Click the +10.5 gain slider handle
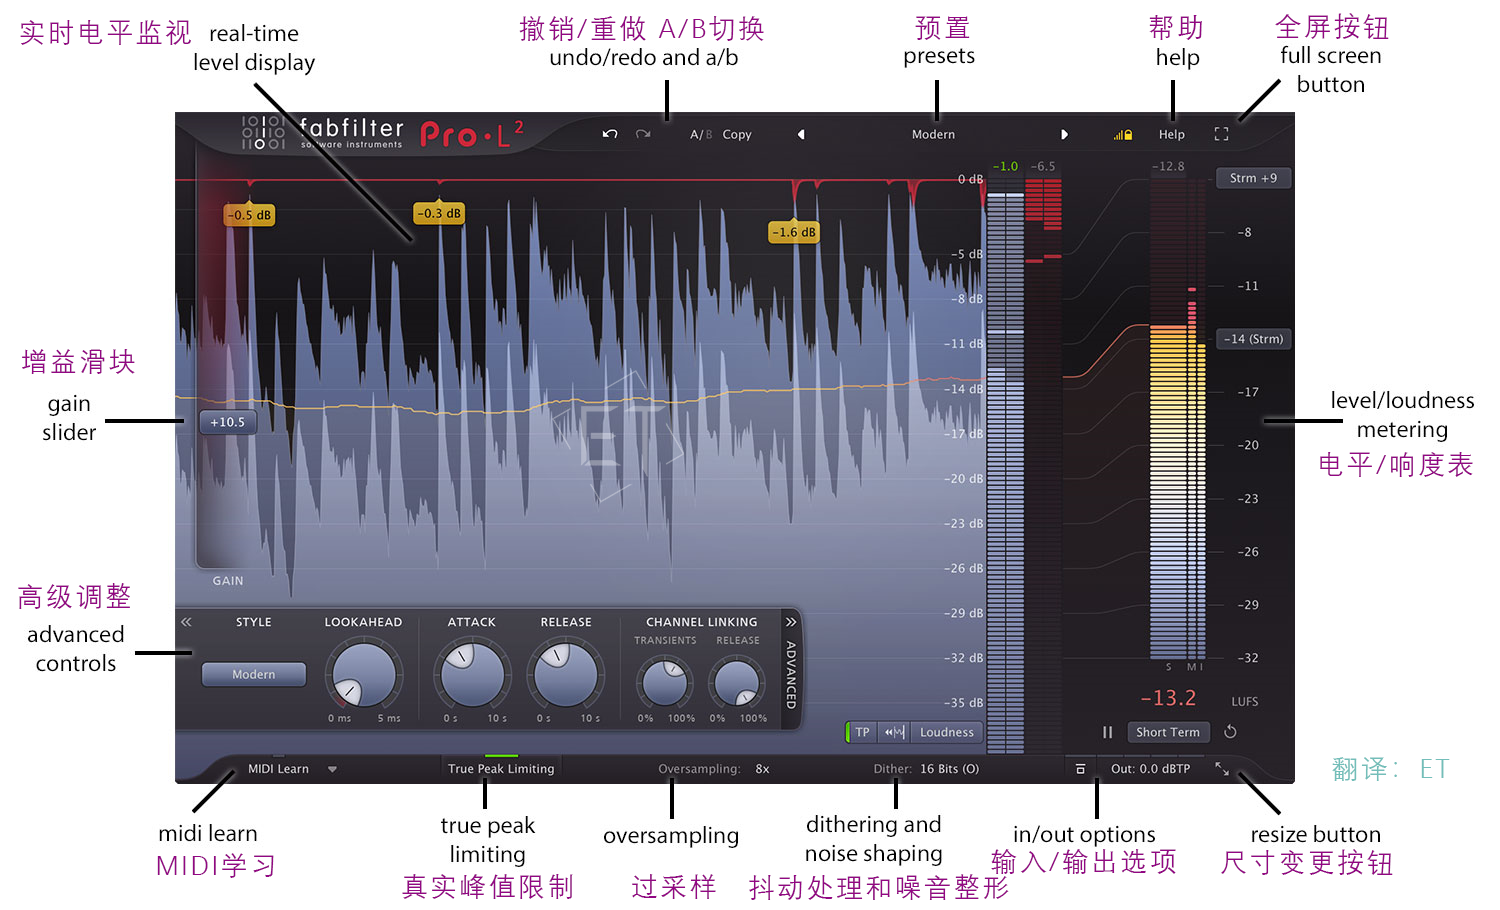1500x910 pixels. pyautogui.click(x=226, y=422)
